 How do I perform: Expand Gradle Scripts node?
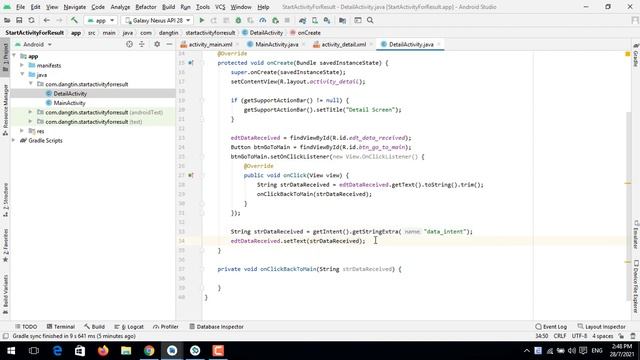14,140
